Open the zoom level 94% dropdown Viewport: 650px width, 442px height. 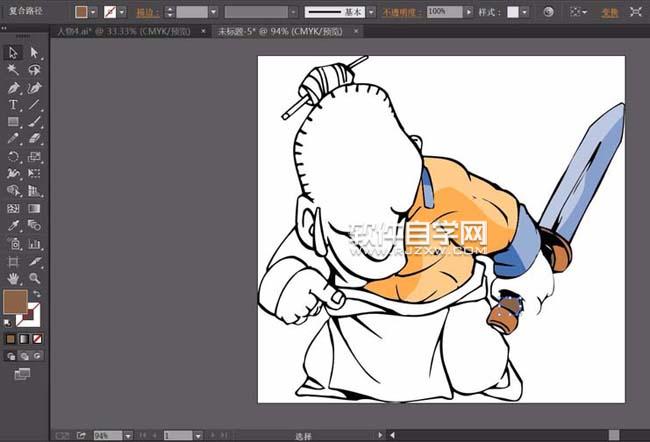(128, 435)
